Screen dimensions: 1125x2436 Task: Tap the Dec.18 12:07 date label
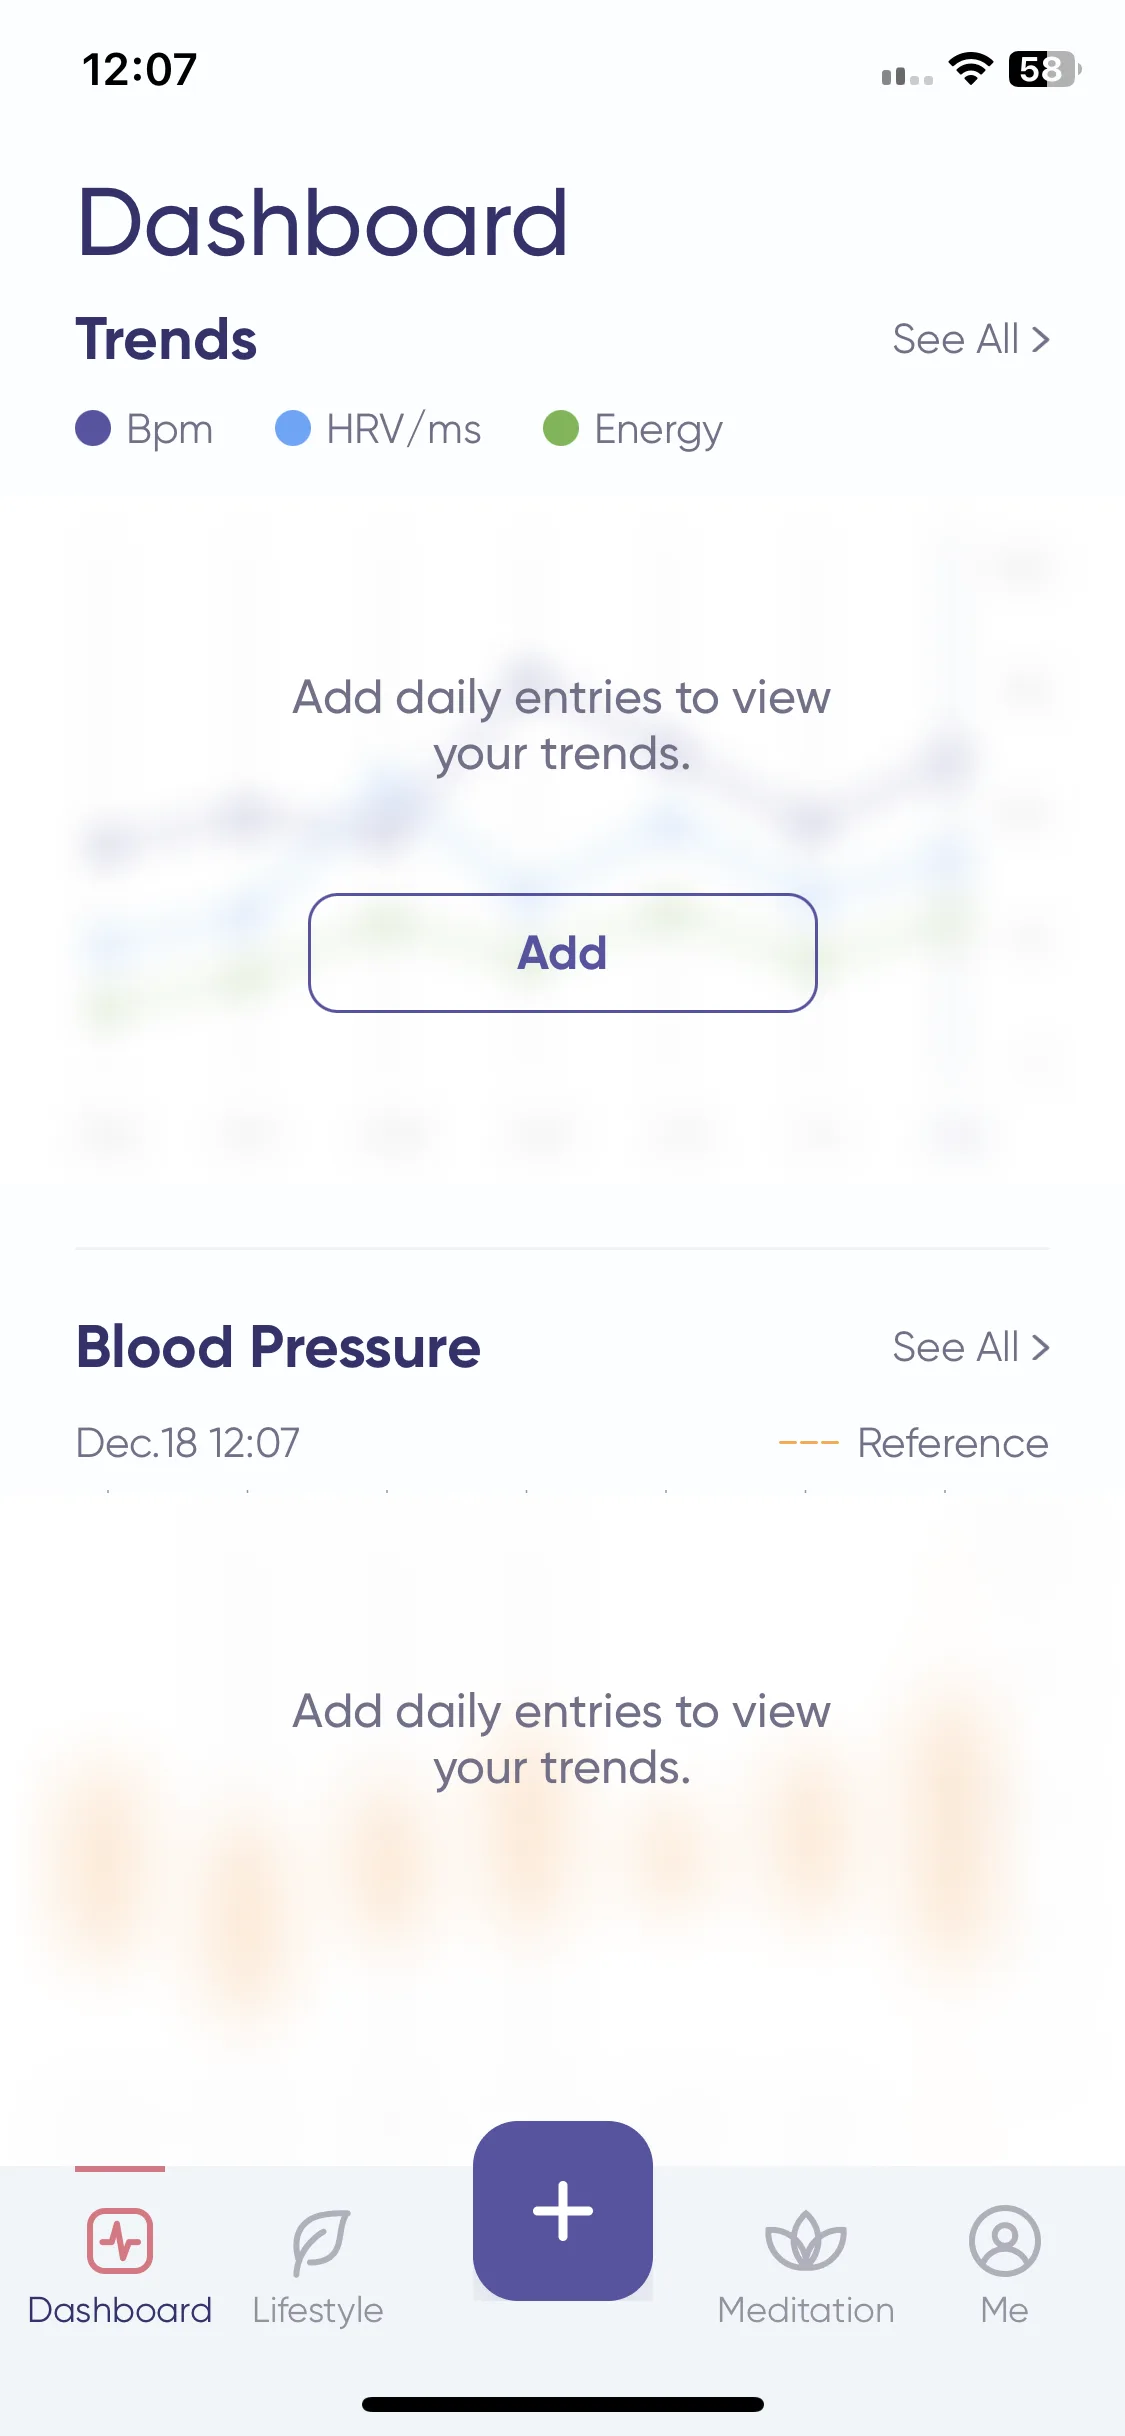pyautogui.click(x=188, y=1443)
